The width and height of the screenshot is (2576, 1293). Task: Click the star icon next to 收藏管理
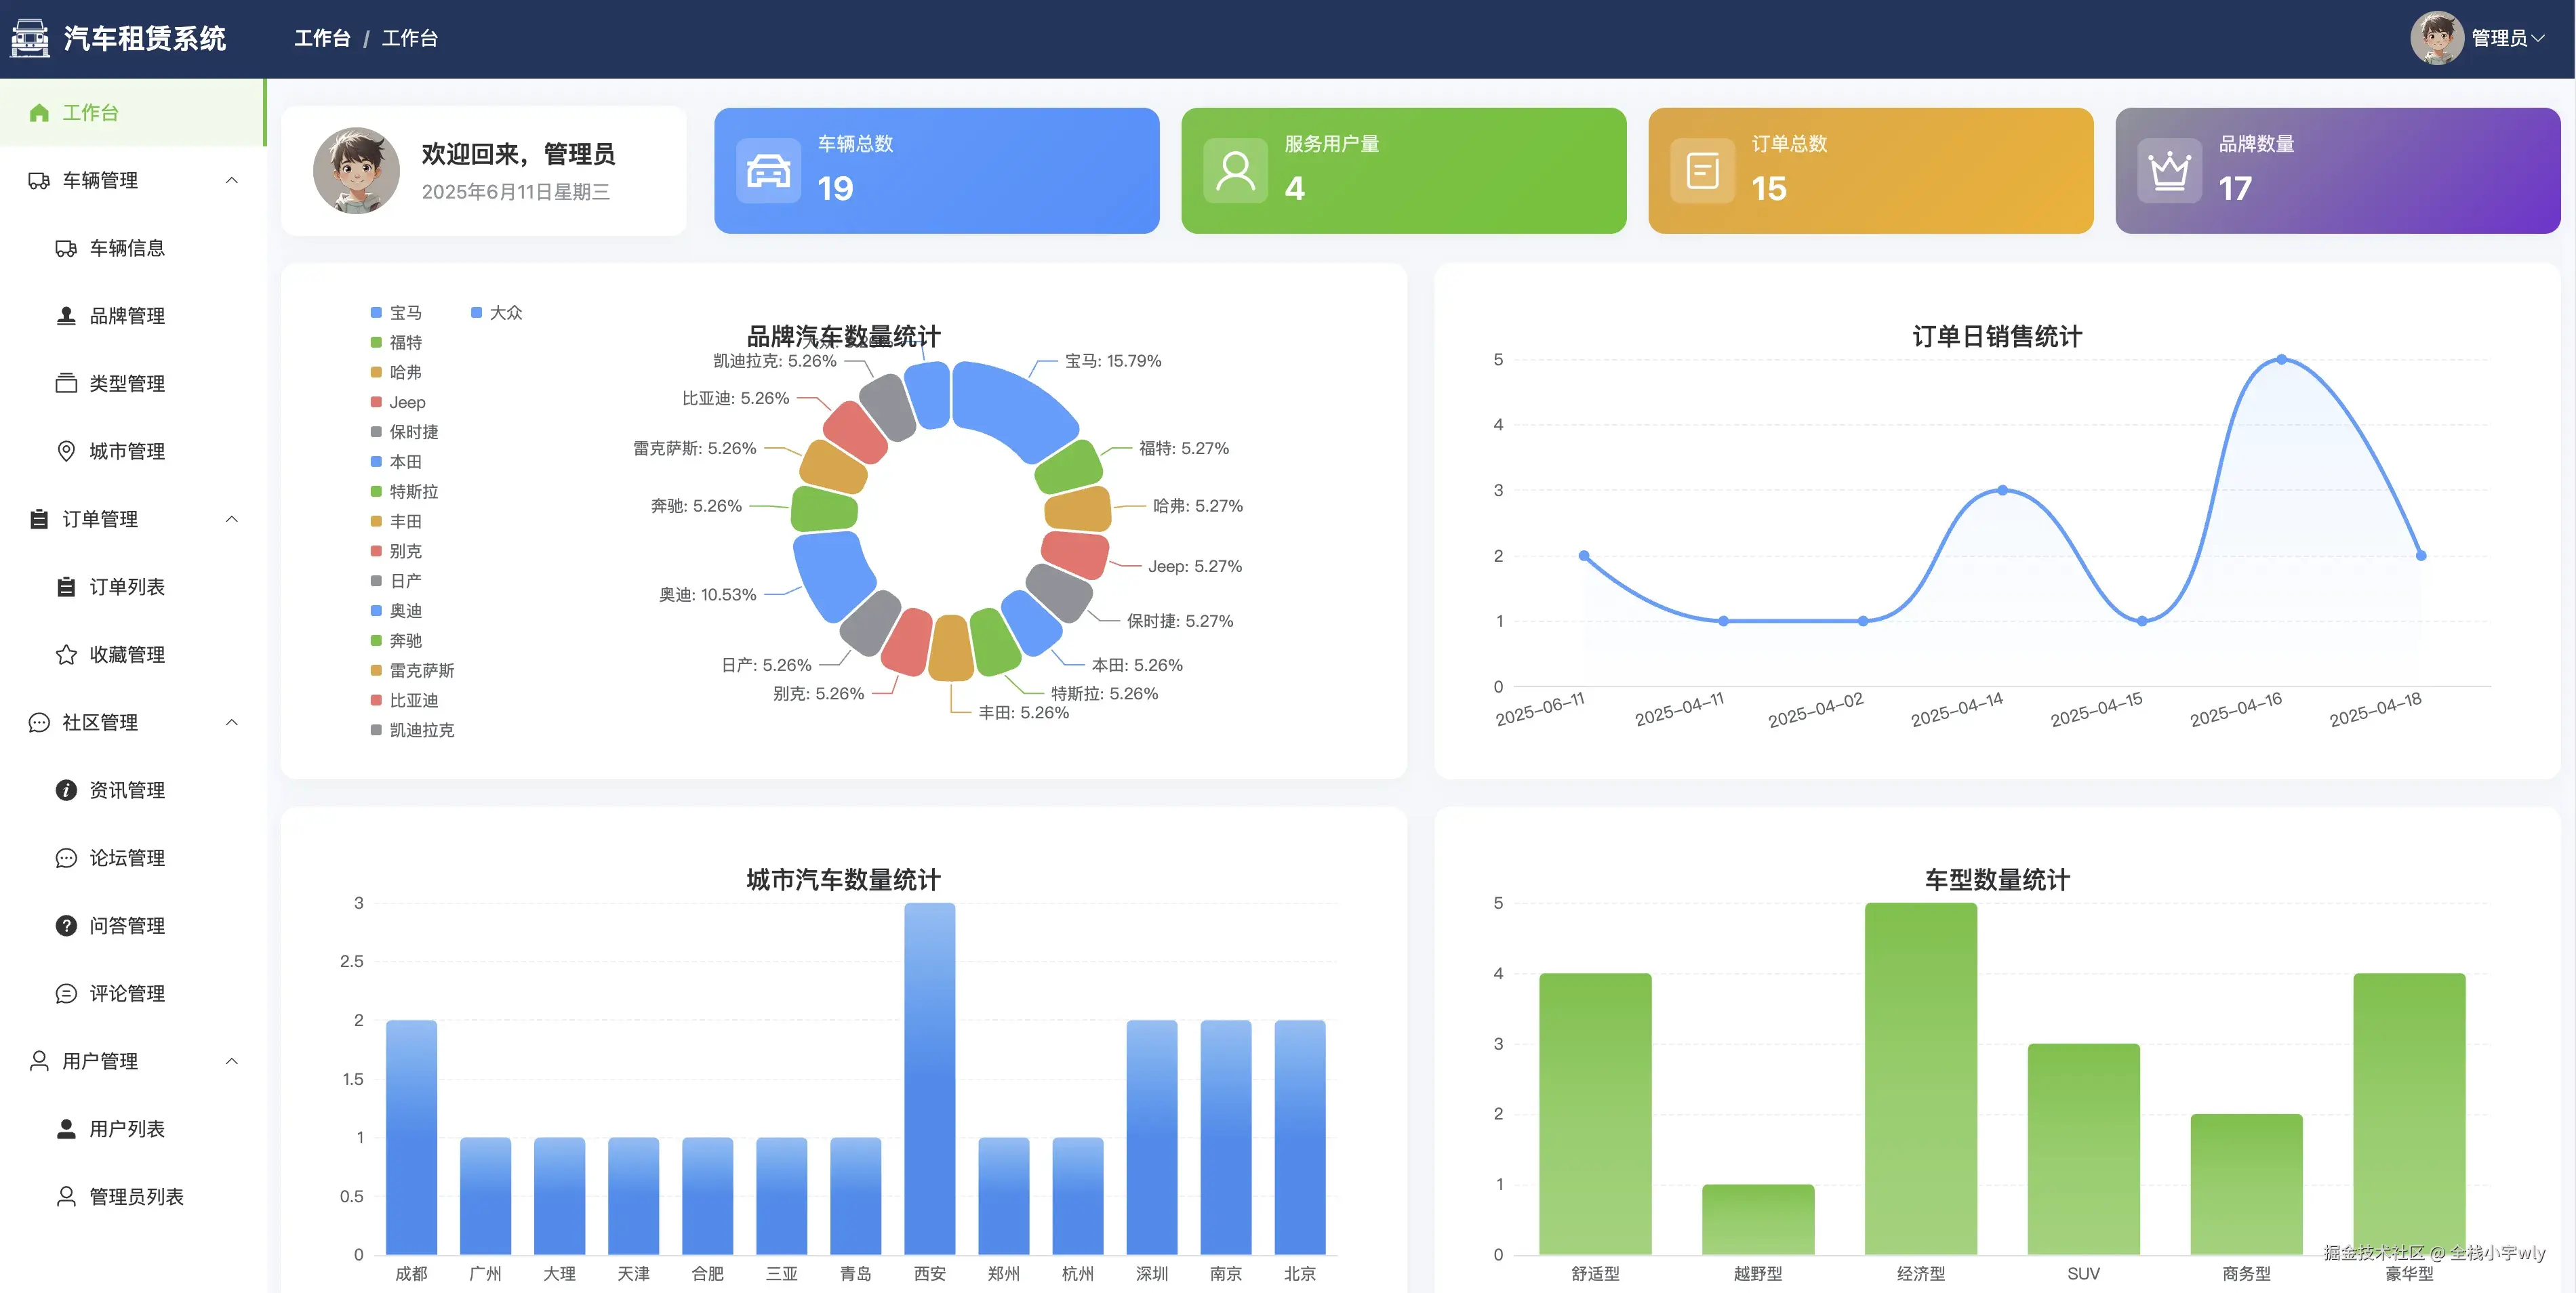(66, 654)
